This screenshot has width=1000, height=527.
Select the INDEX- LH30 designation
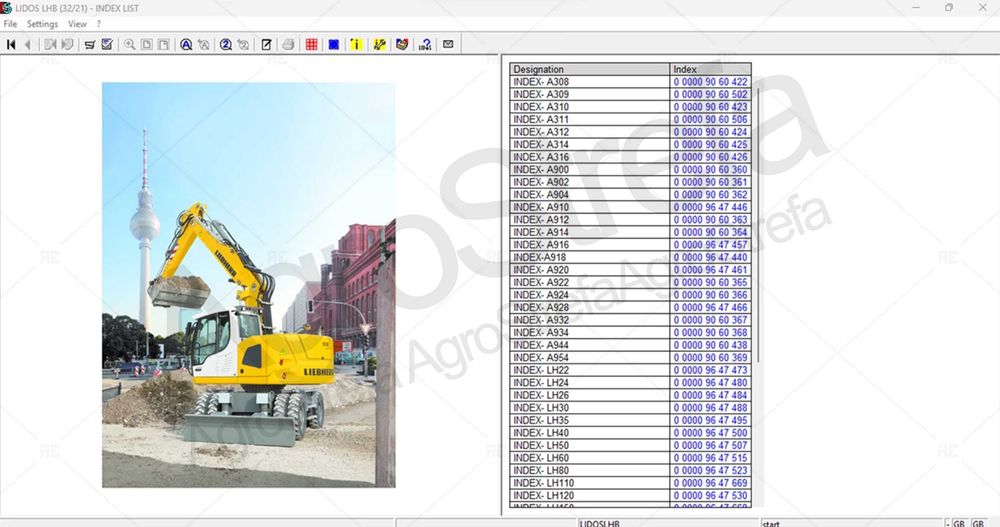click(x=541, y=408)
